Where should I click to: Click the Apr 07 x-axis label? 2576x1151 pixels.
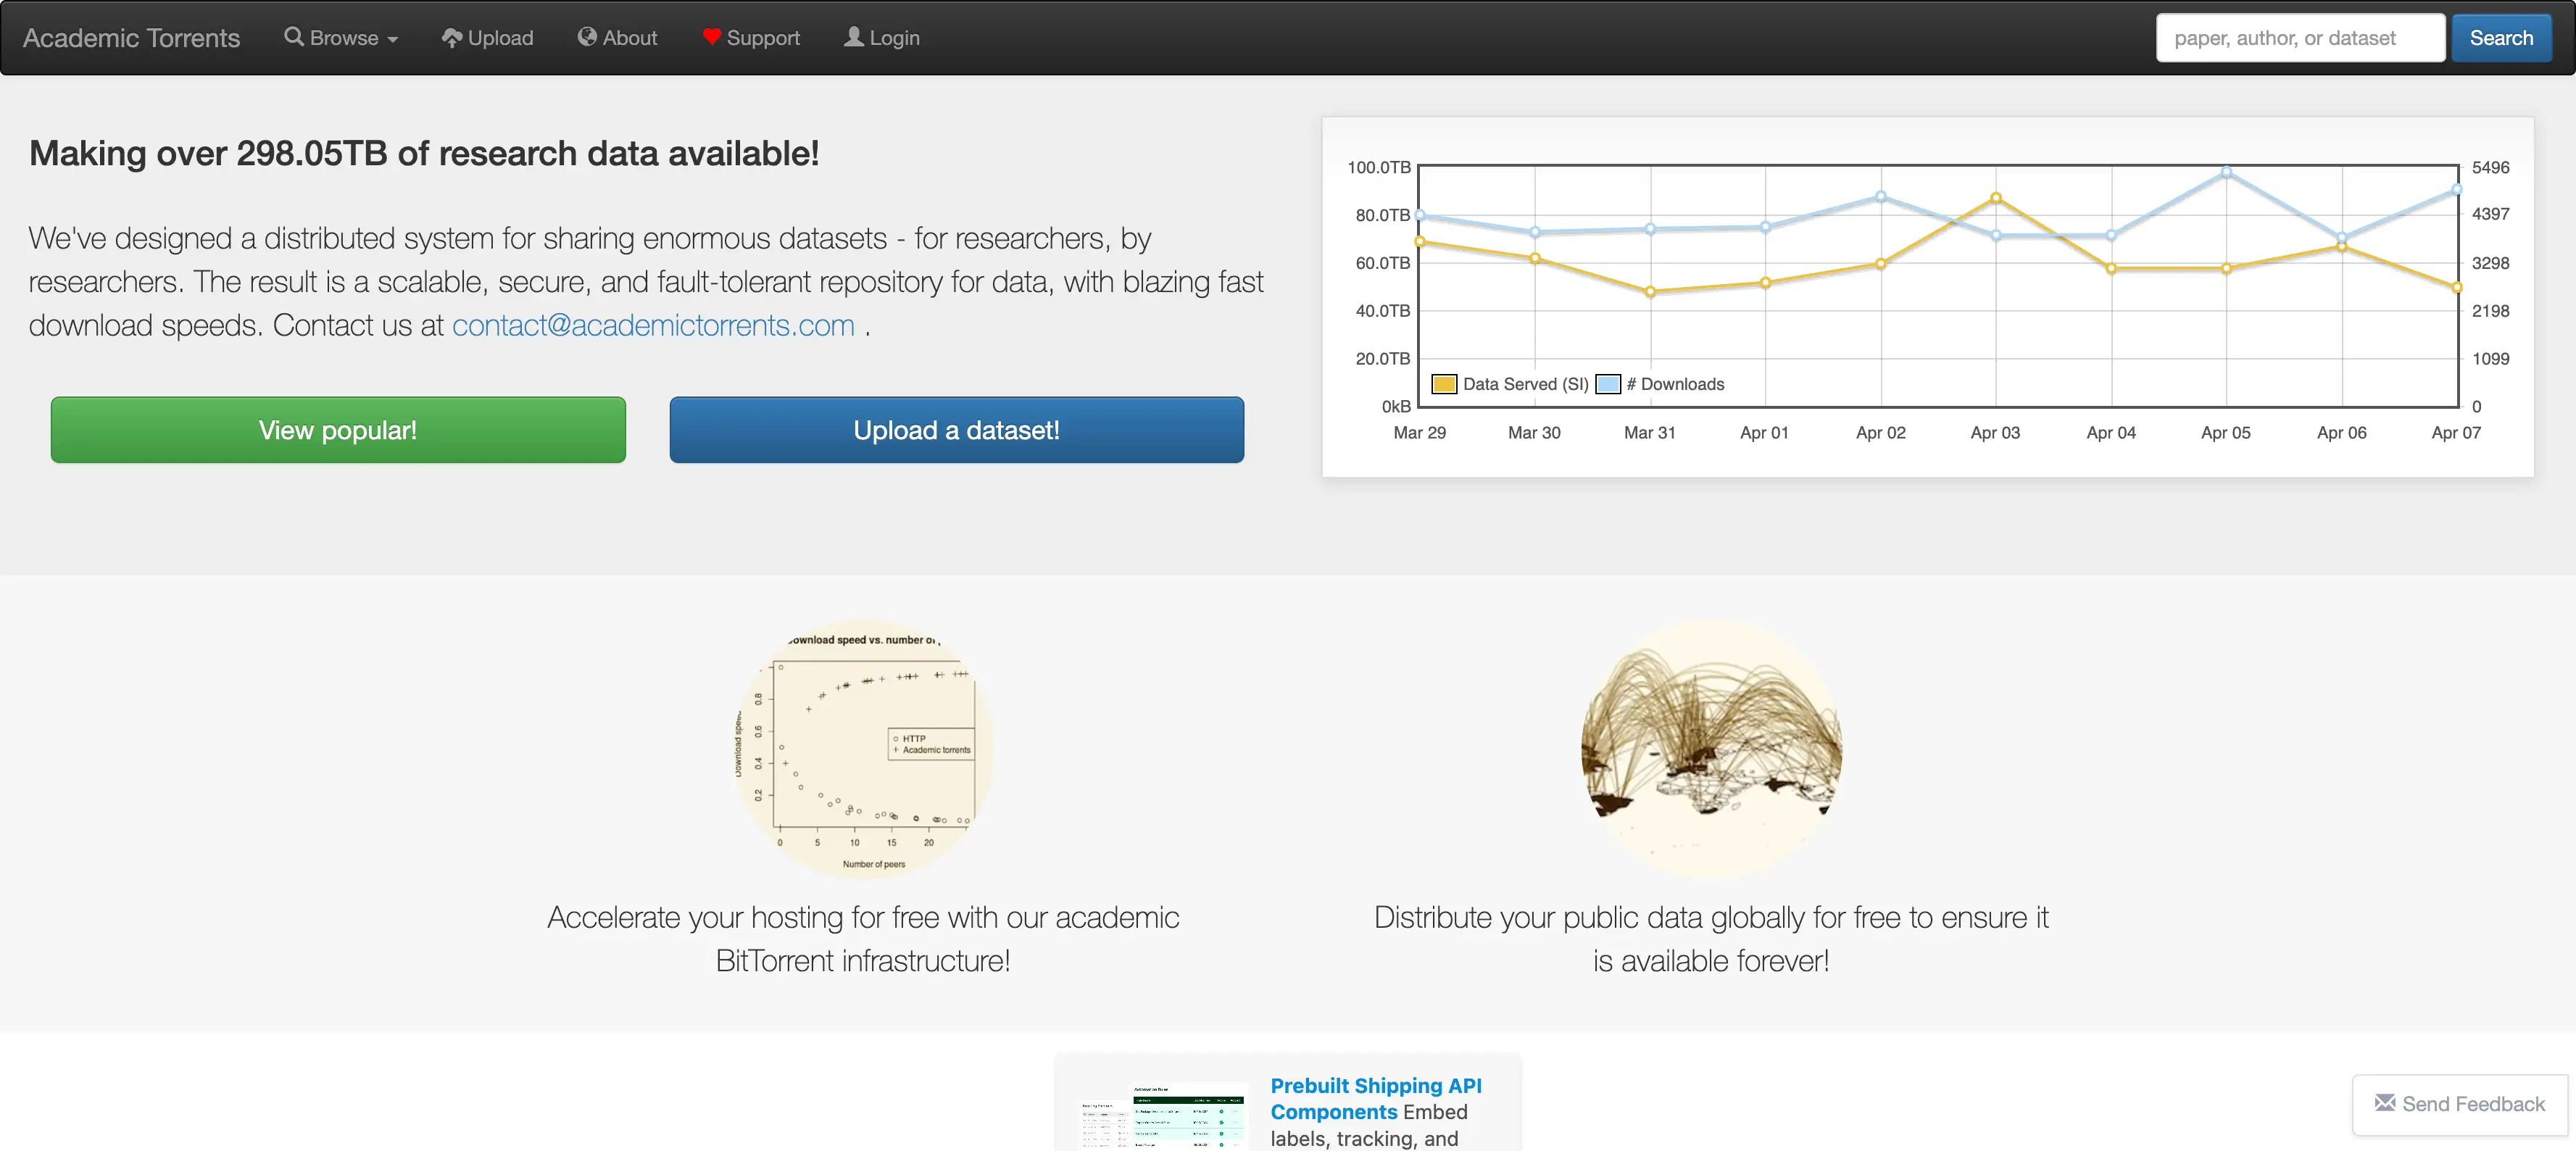(x=2456, y=433)
